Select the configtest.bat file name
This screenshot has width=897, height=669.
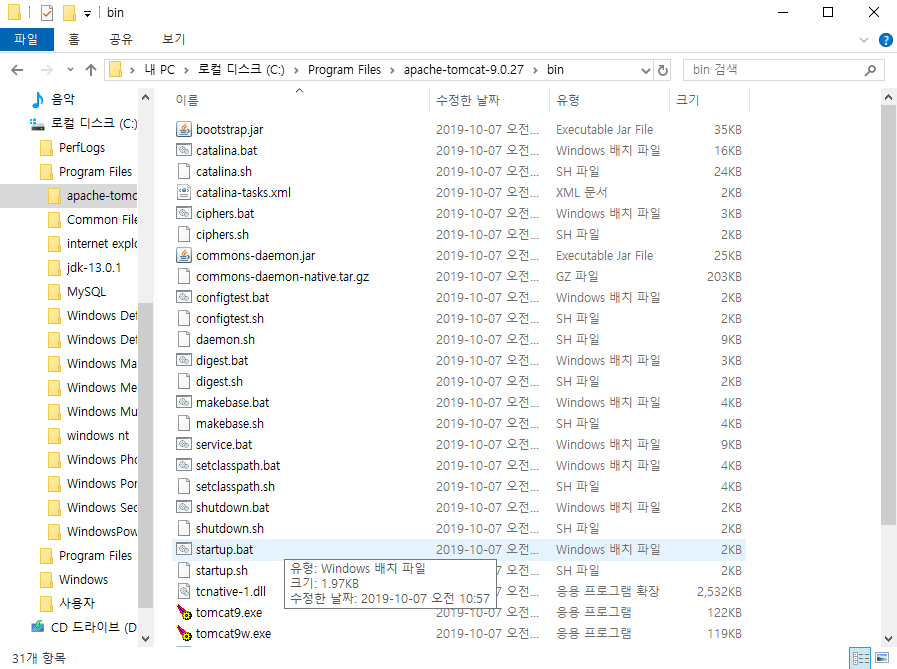point(232,298)
